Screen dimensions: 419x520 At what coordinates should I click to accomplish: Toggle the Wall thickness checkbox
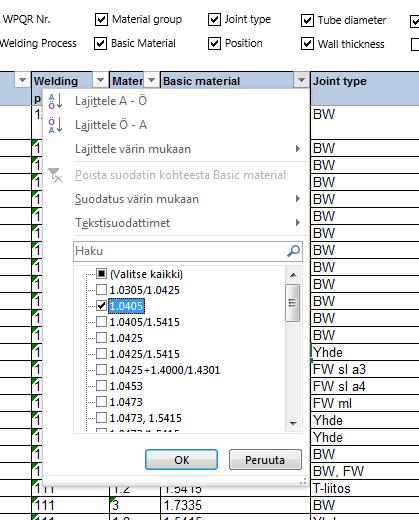[x=307, y=44]
